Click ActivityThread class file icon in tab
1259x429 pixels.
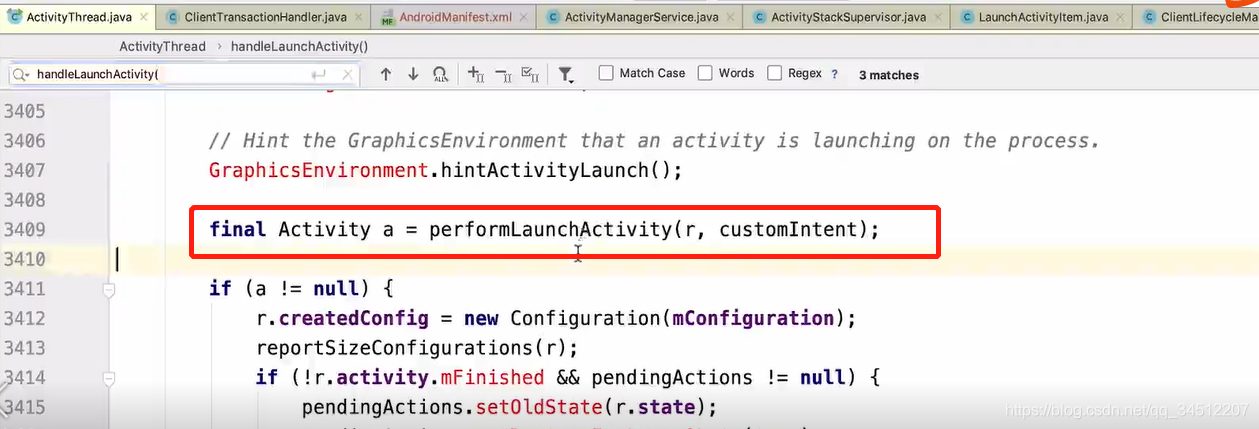click(x=13, y=17)
